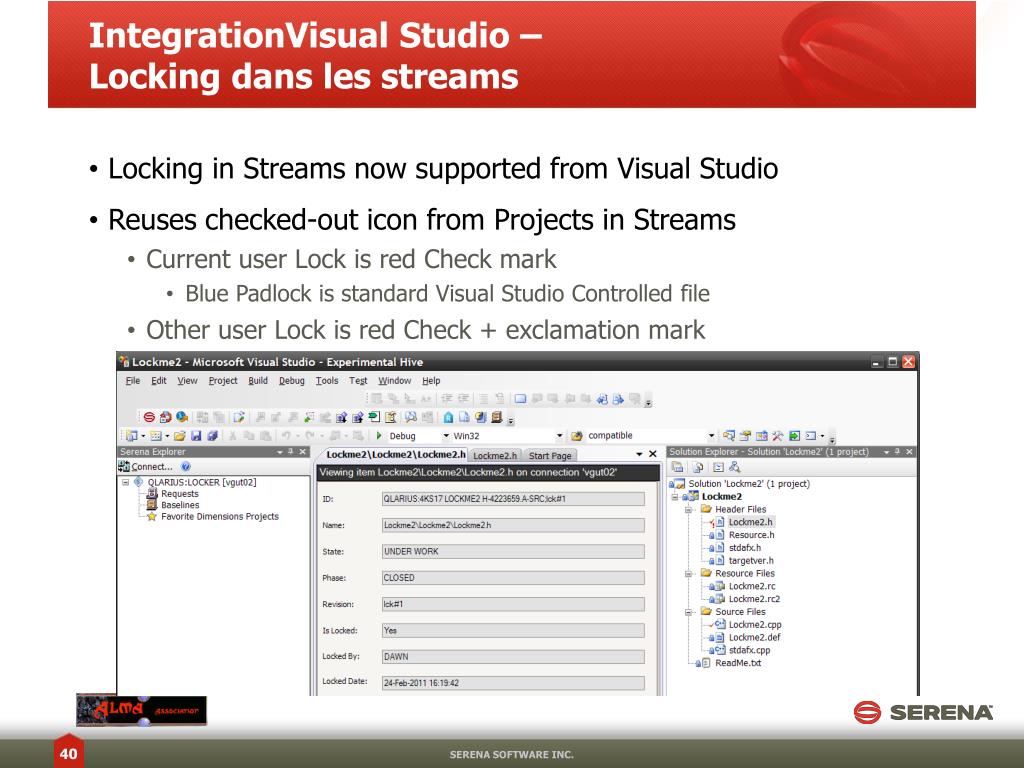Click the View Class Diagram icon
Viewport: 1024px width, 768px height.
(735, 467)
